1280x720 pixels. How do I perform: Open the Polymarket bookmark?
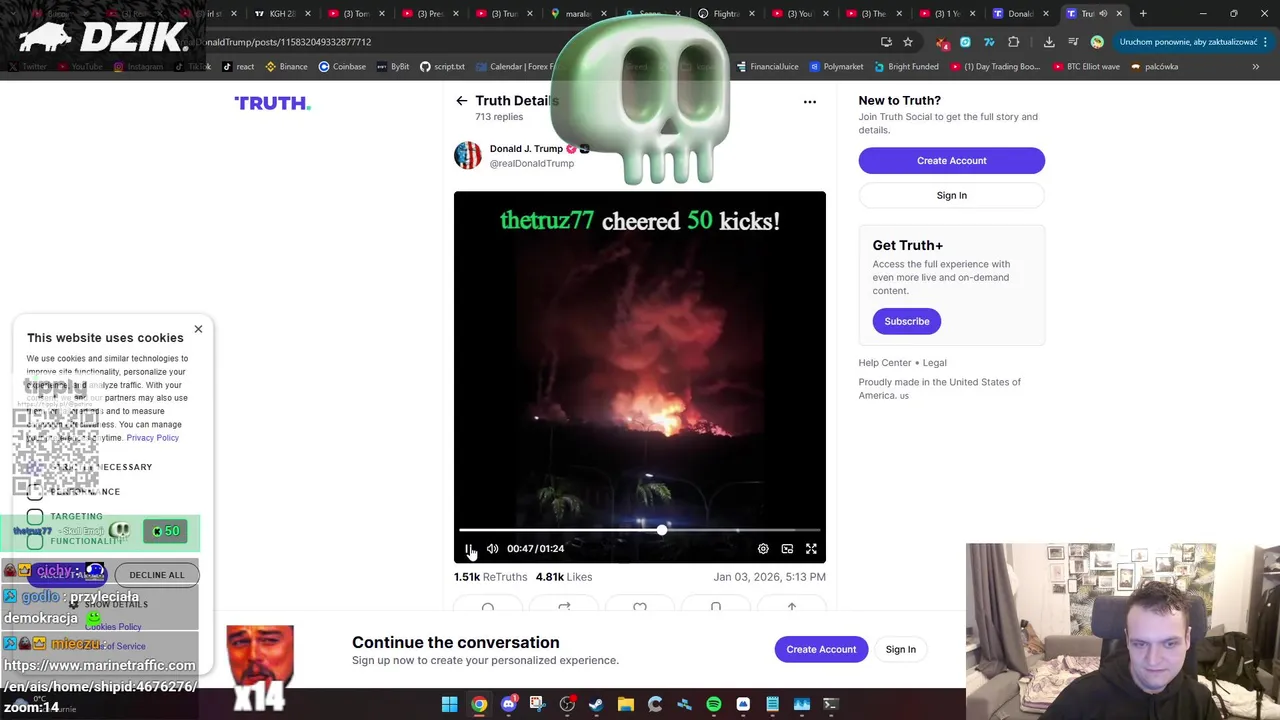tap(836, 67)
